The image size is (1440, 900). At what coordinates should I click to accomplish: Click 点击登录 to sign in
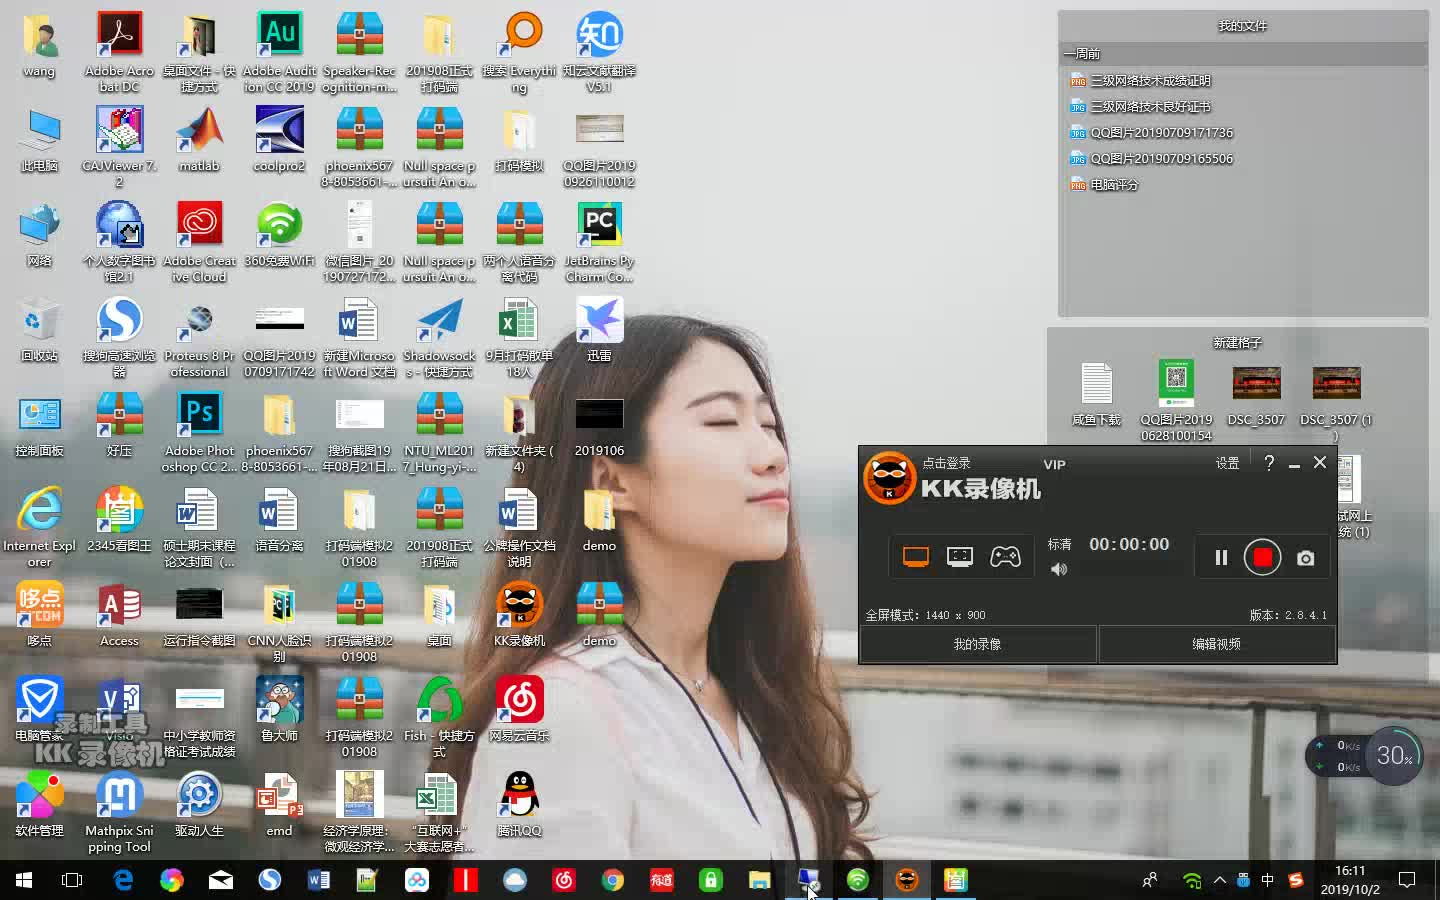(x=946, y=463)
